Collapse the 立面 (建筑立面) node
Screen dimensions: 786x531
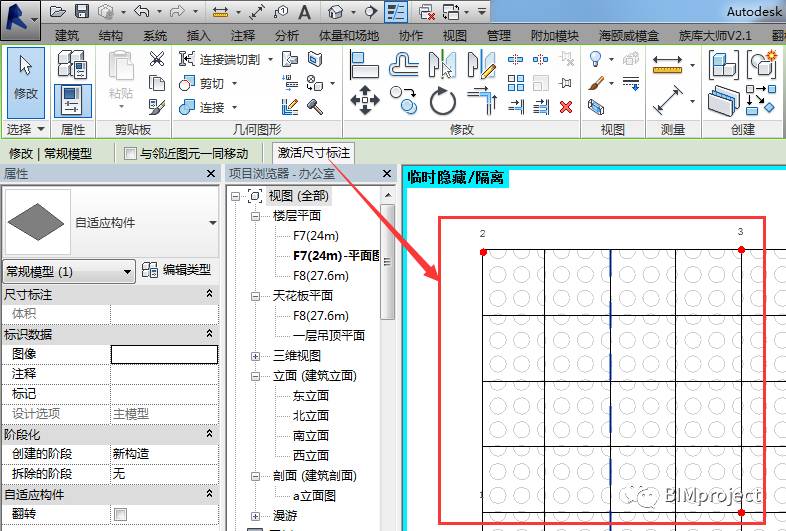pyautogui.click(x=256, y=376)
